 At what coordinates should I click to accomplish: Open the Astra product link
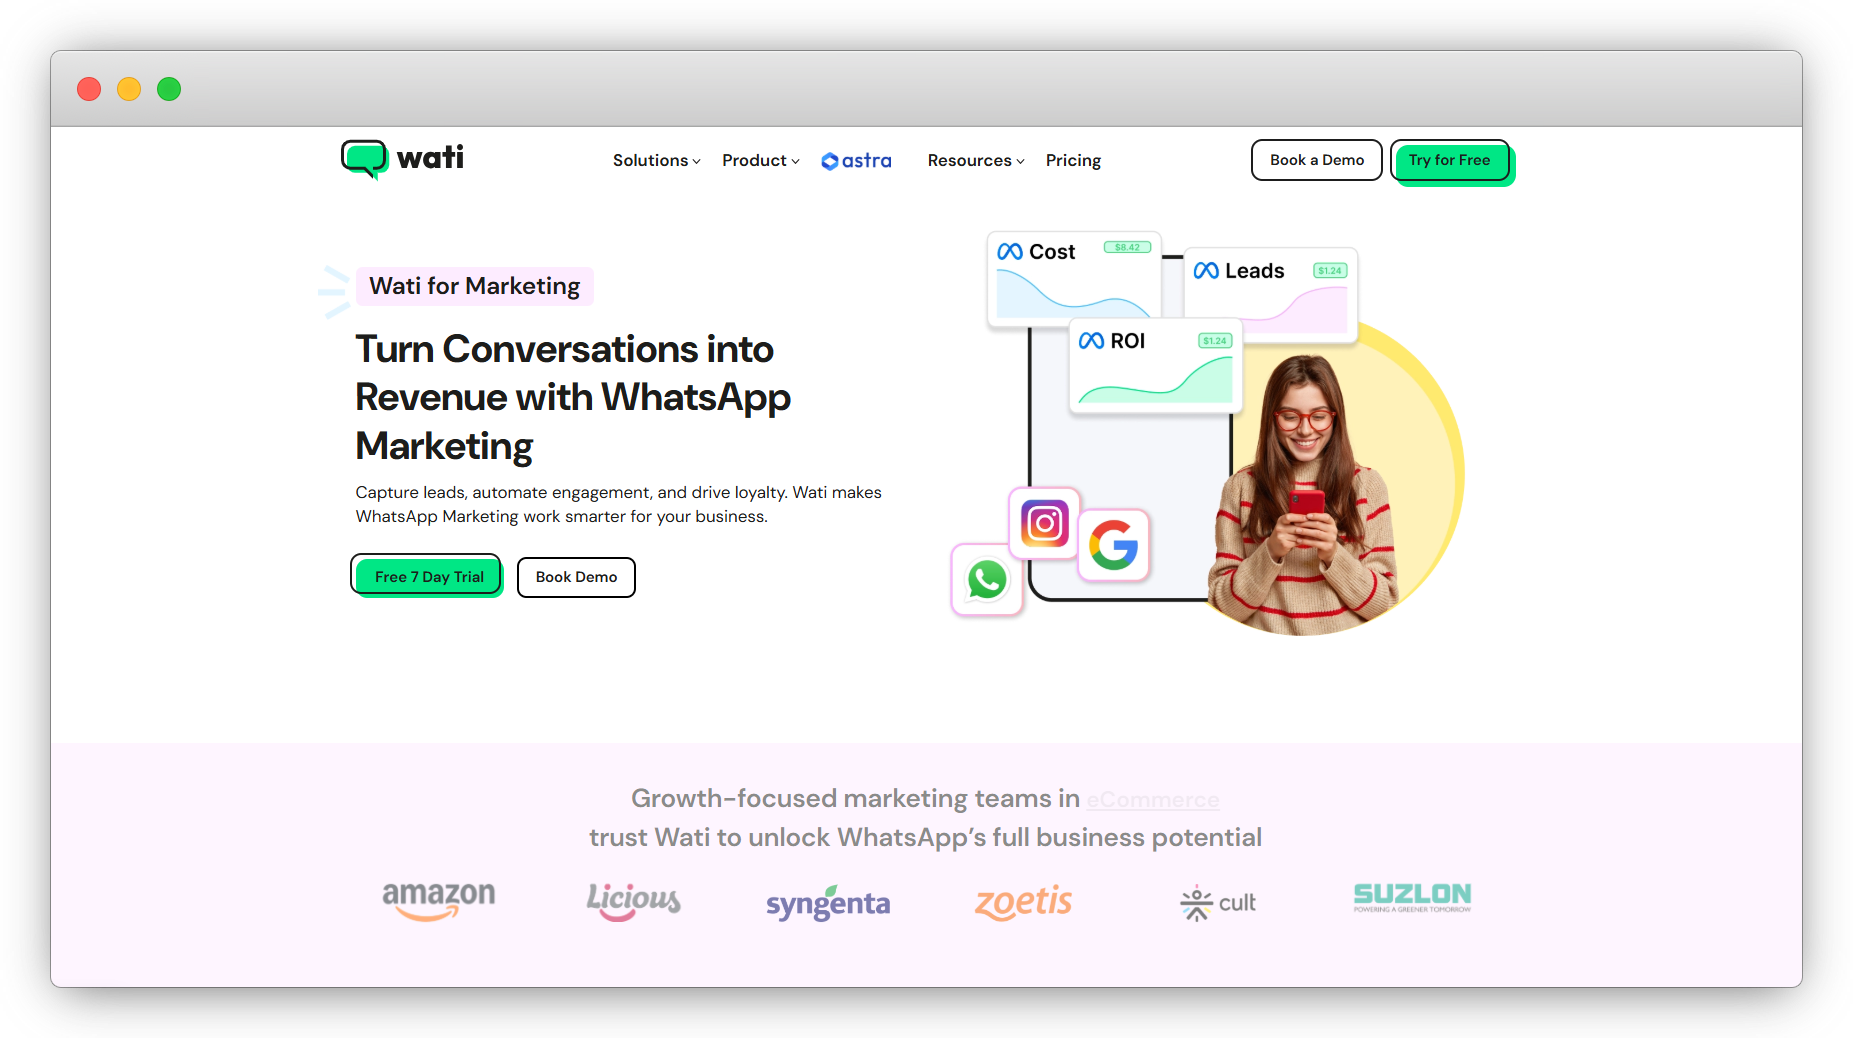point(856,161)
